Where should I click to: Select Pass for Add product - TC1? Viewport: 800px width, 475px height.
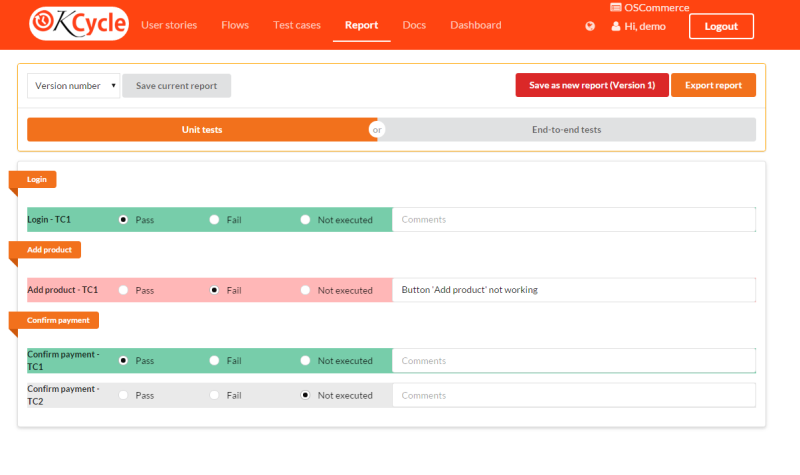tap(123, 290)
